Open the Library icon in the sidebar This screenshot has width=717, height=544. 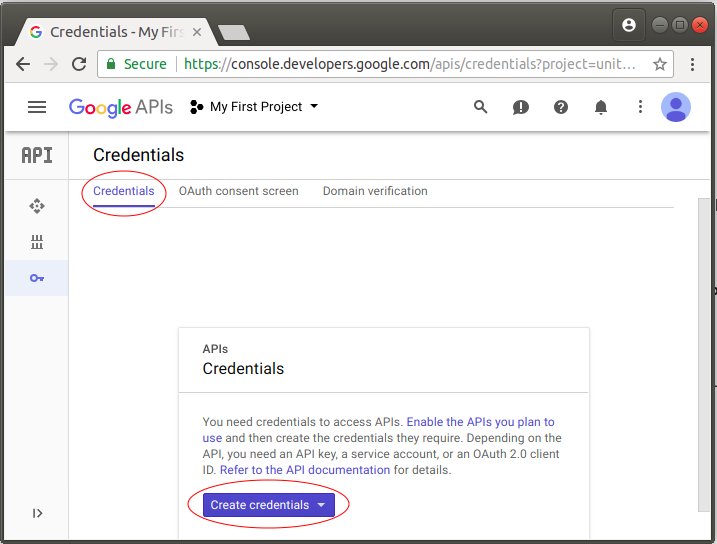coord(37,242)
